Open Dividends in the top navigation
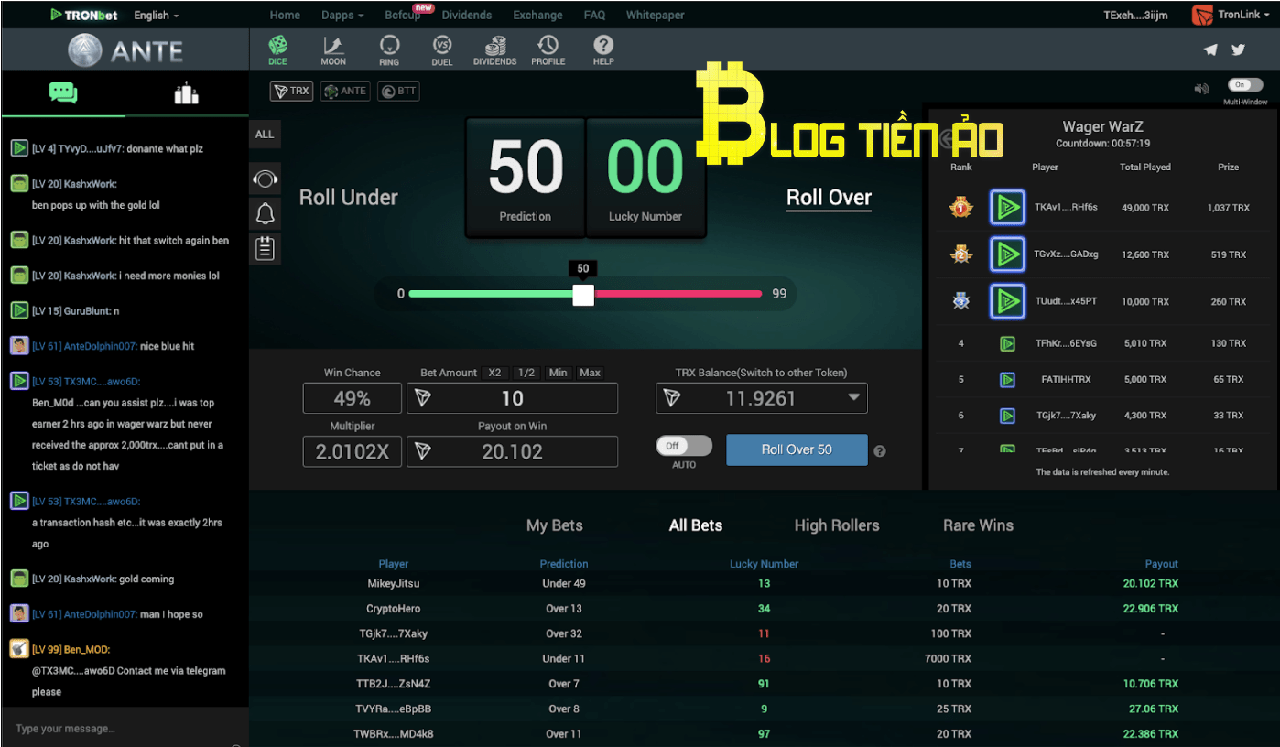 [x=466, y=15]
